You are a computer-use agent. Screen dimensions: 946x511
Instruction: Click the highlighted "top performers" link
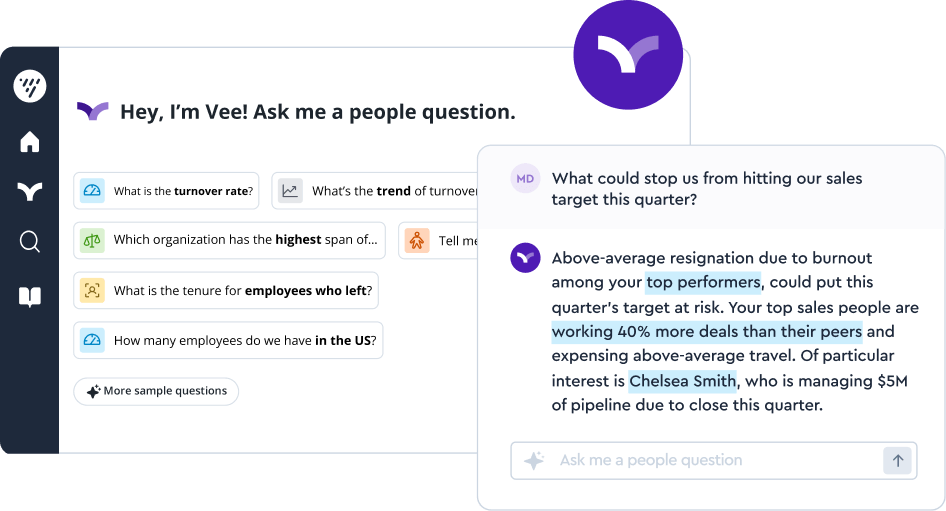pyautogui.click(x=703, y=283)
